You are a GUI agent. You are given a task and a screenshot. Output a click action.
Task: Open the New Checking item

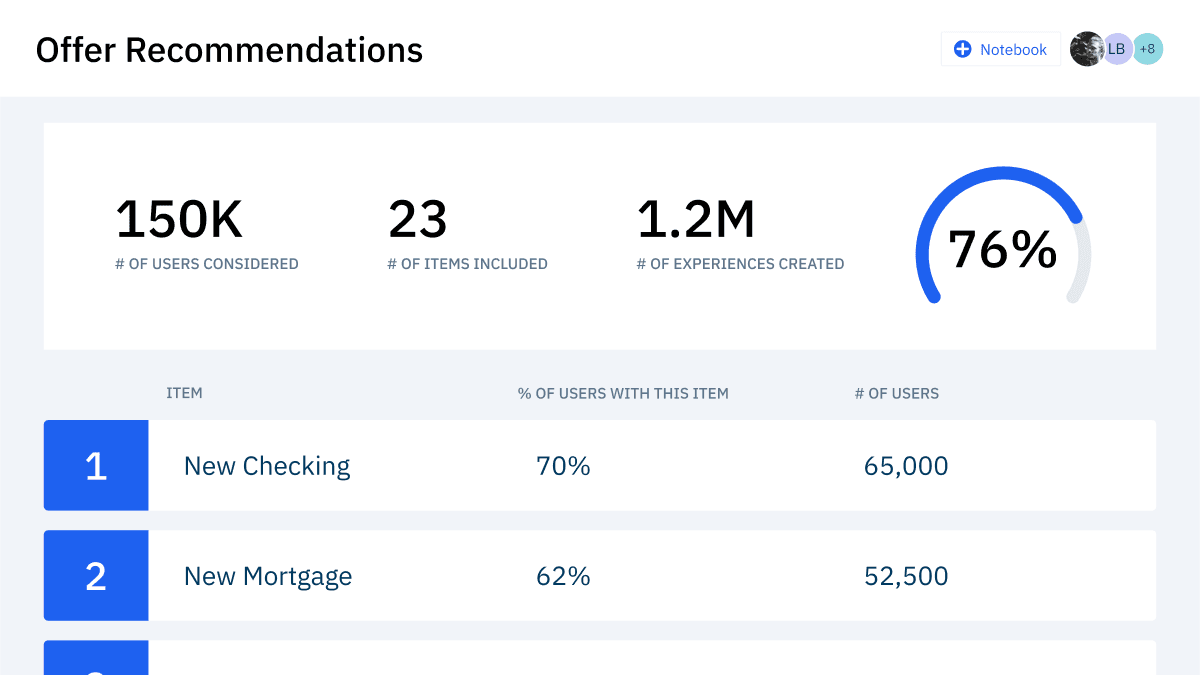[x=267, y=466]
